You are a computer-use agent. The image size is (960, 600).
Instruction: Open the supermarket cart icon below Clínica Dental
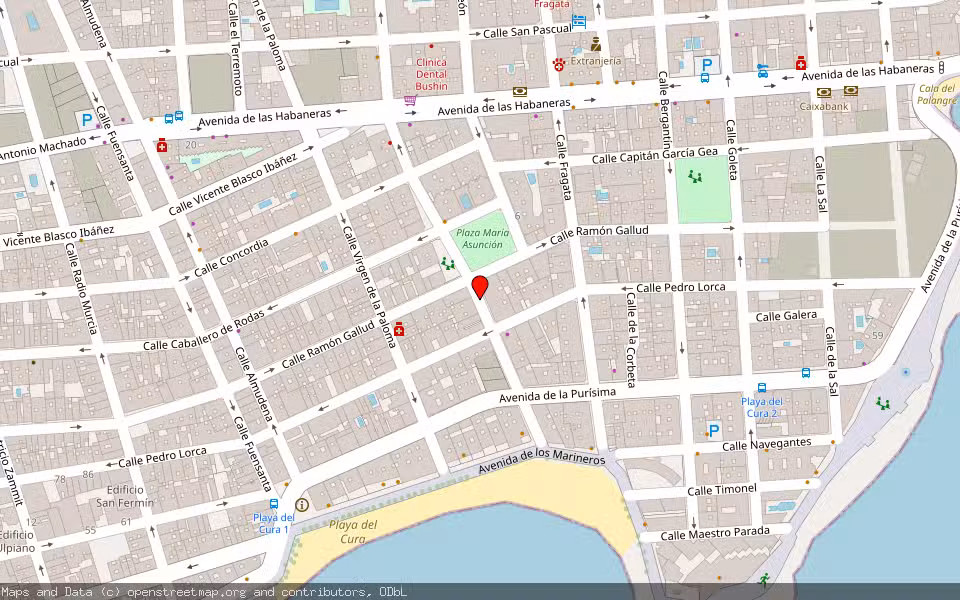tap(410, 100)
